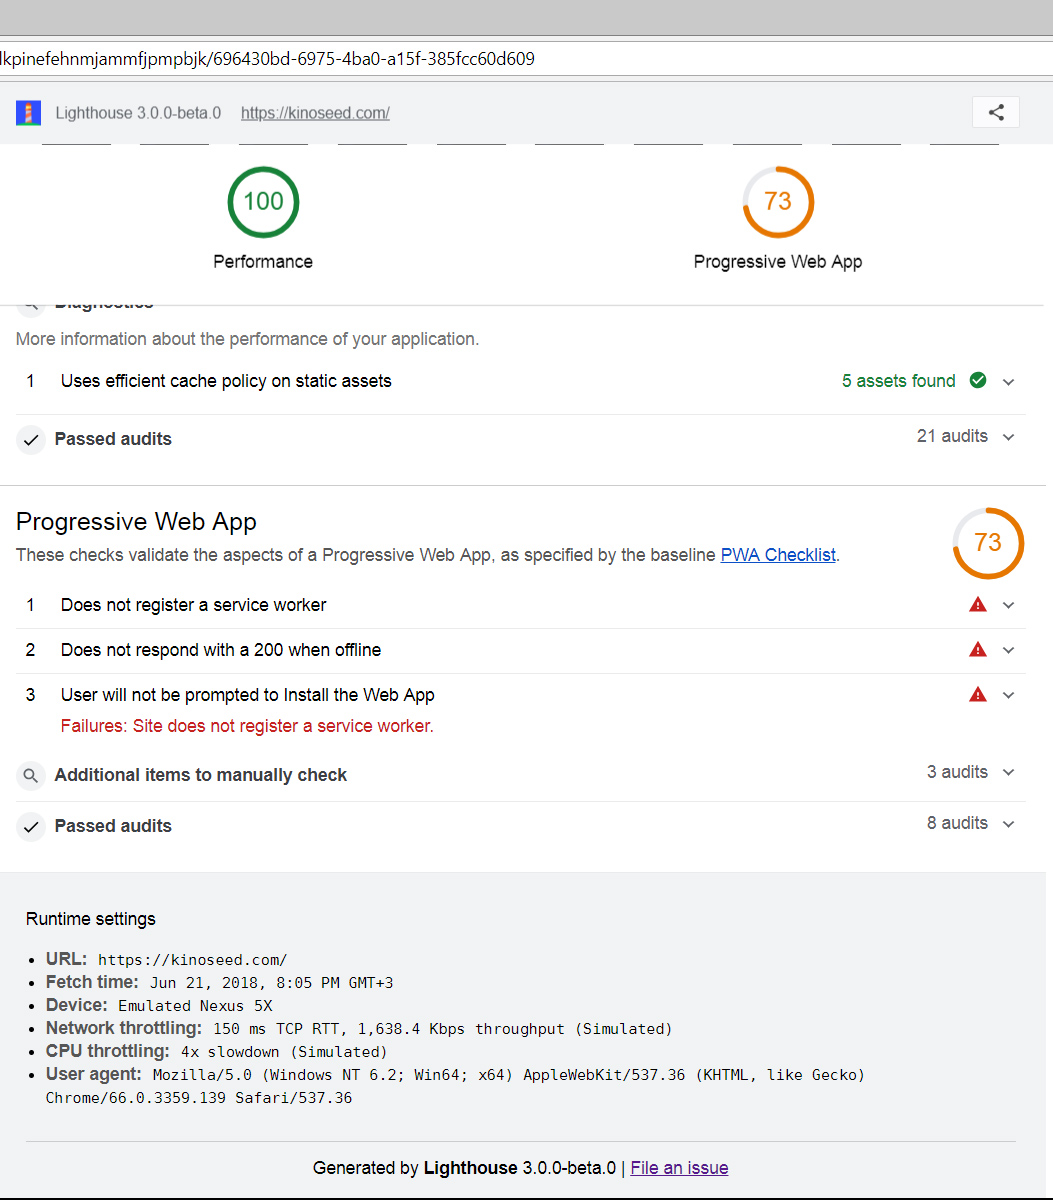Click 'Additional items to manually check' heading
The height and width of the screenshot is (1200, 1053).
click(201, 775)
